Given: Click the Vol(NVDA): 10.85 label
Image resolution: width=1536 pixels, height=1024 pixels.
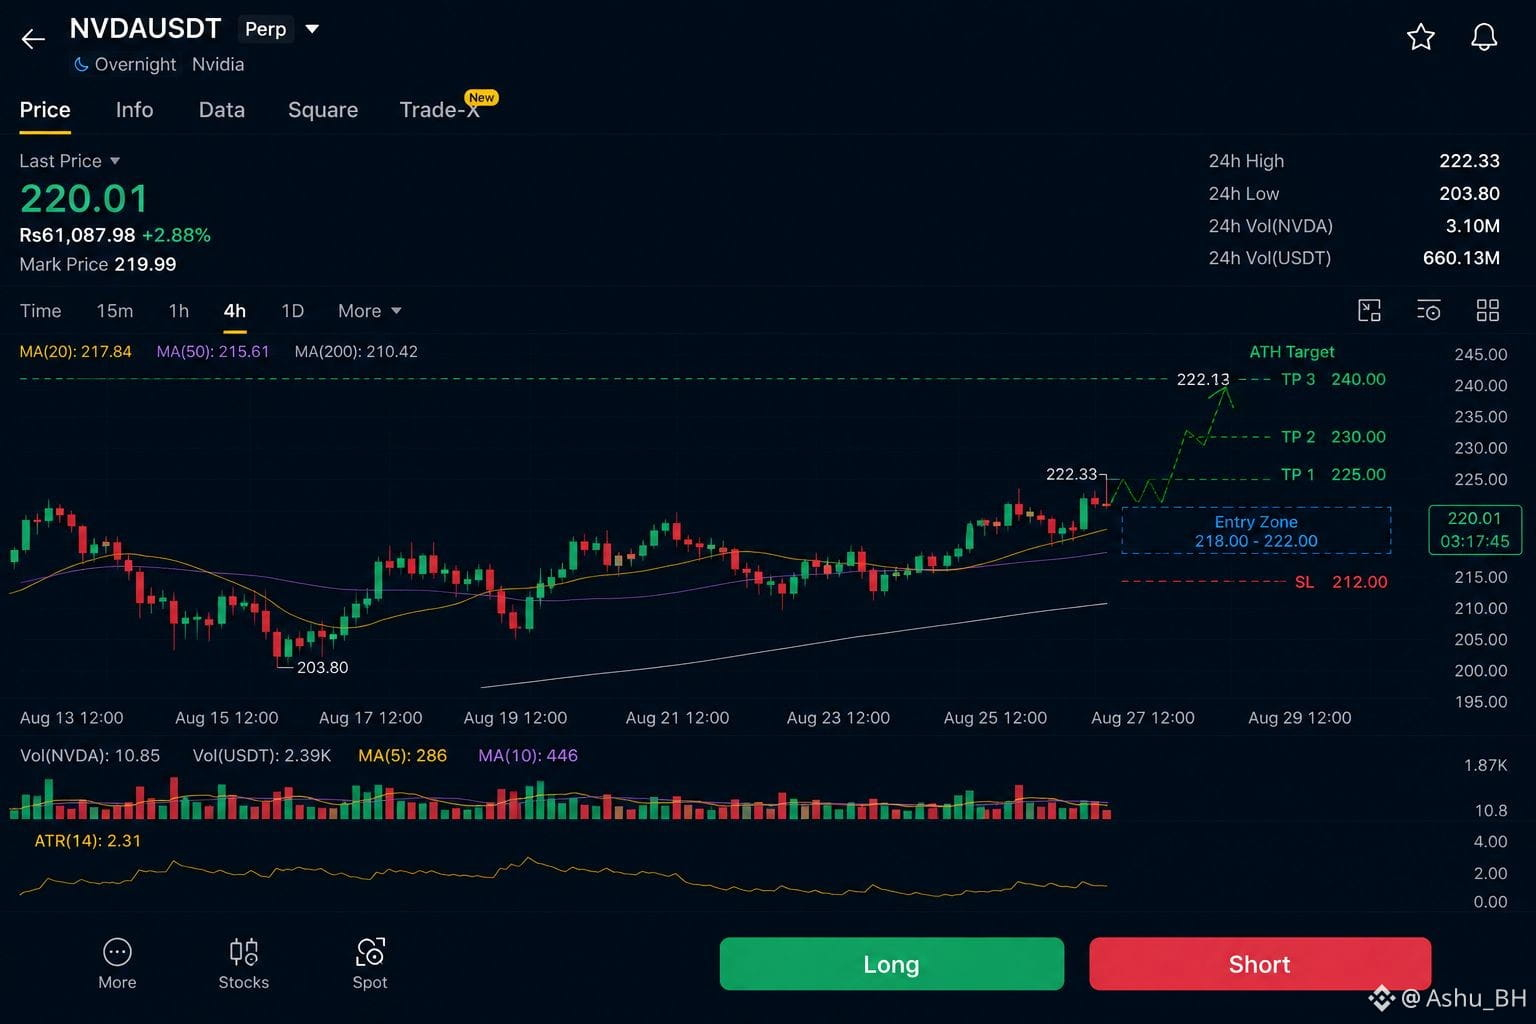Looking at the screenshot, I should 90,756.
